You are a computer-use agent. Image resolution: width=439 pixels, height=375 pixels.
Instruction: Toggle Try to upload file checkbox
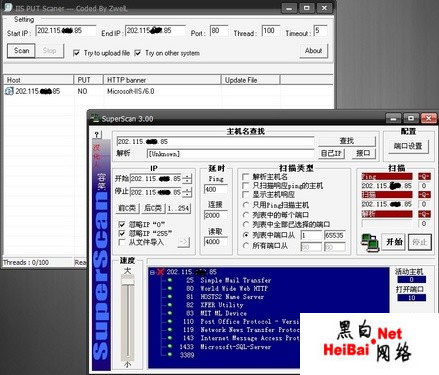(x=76, y=53)
